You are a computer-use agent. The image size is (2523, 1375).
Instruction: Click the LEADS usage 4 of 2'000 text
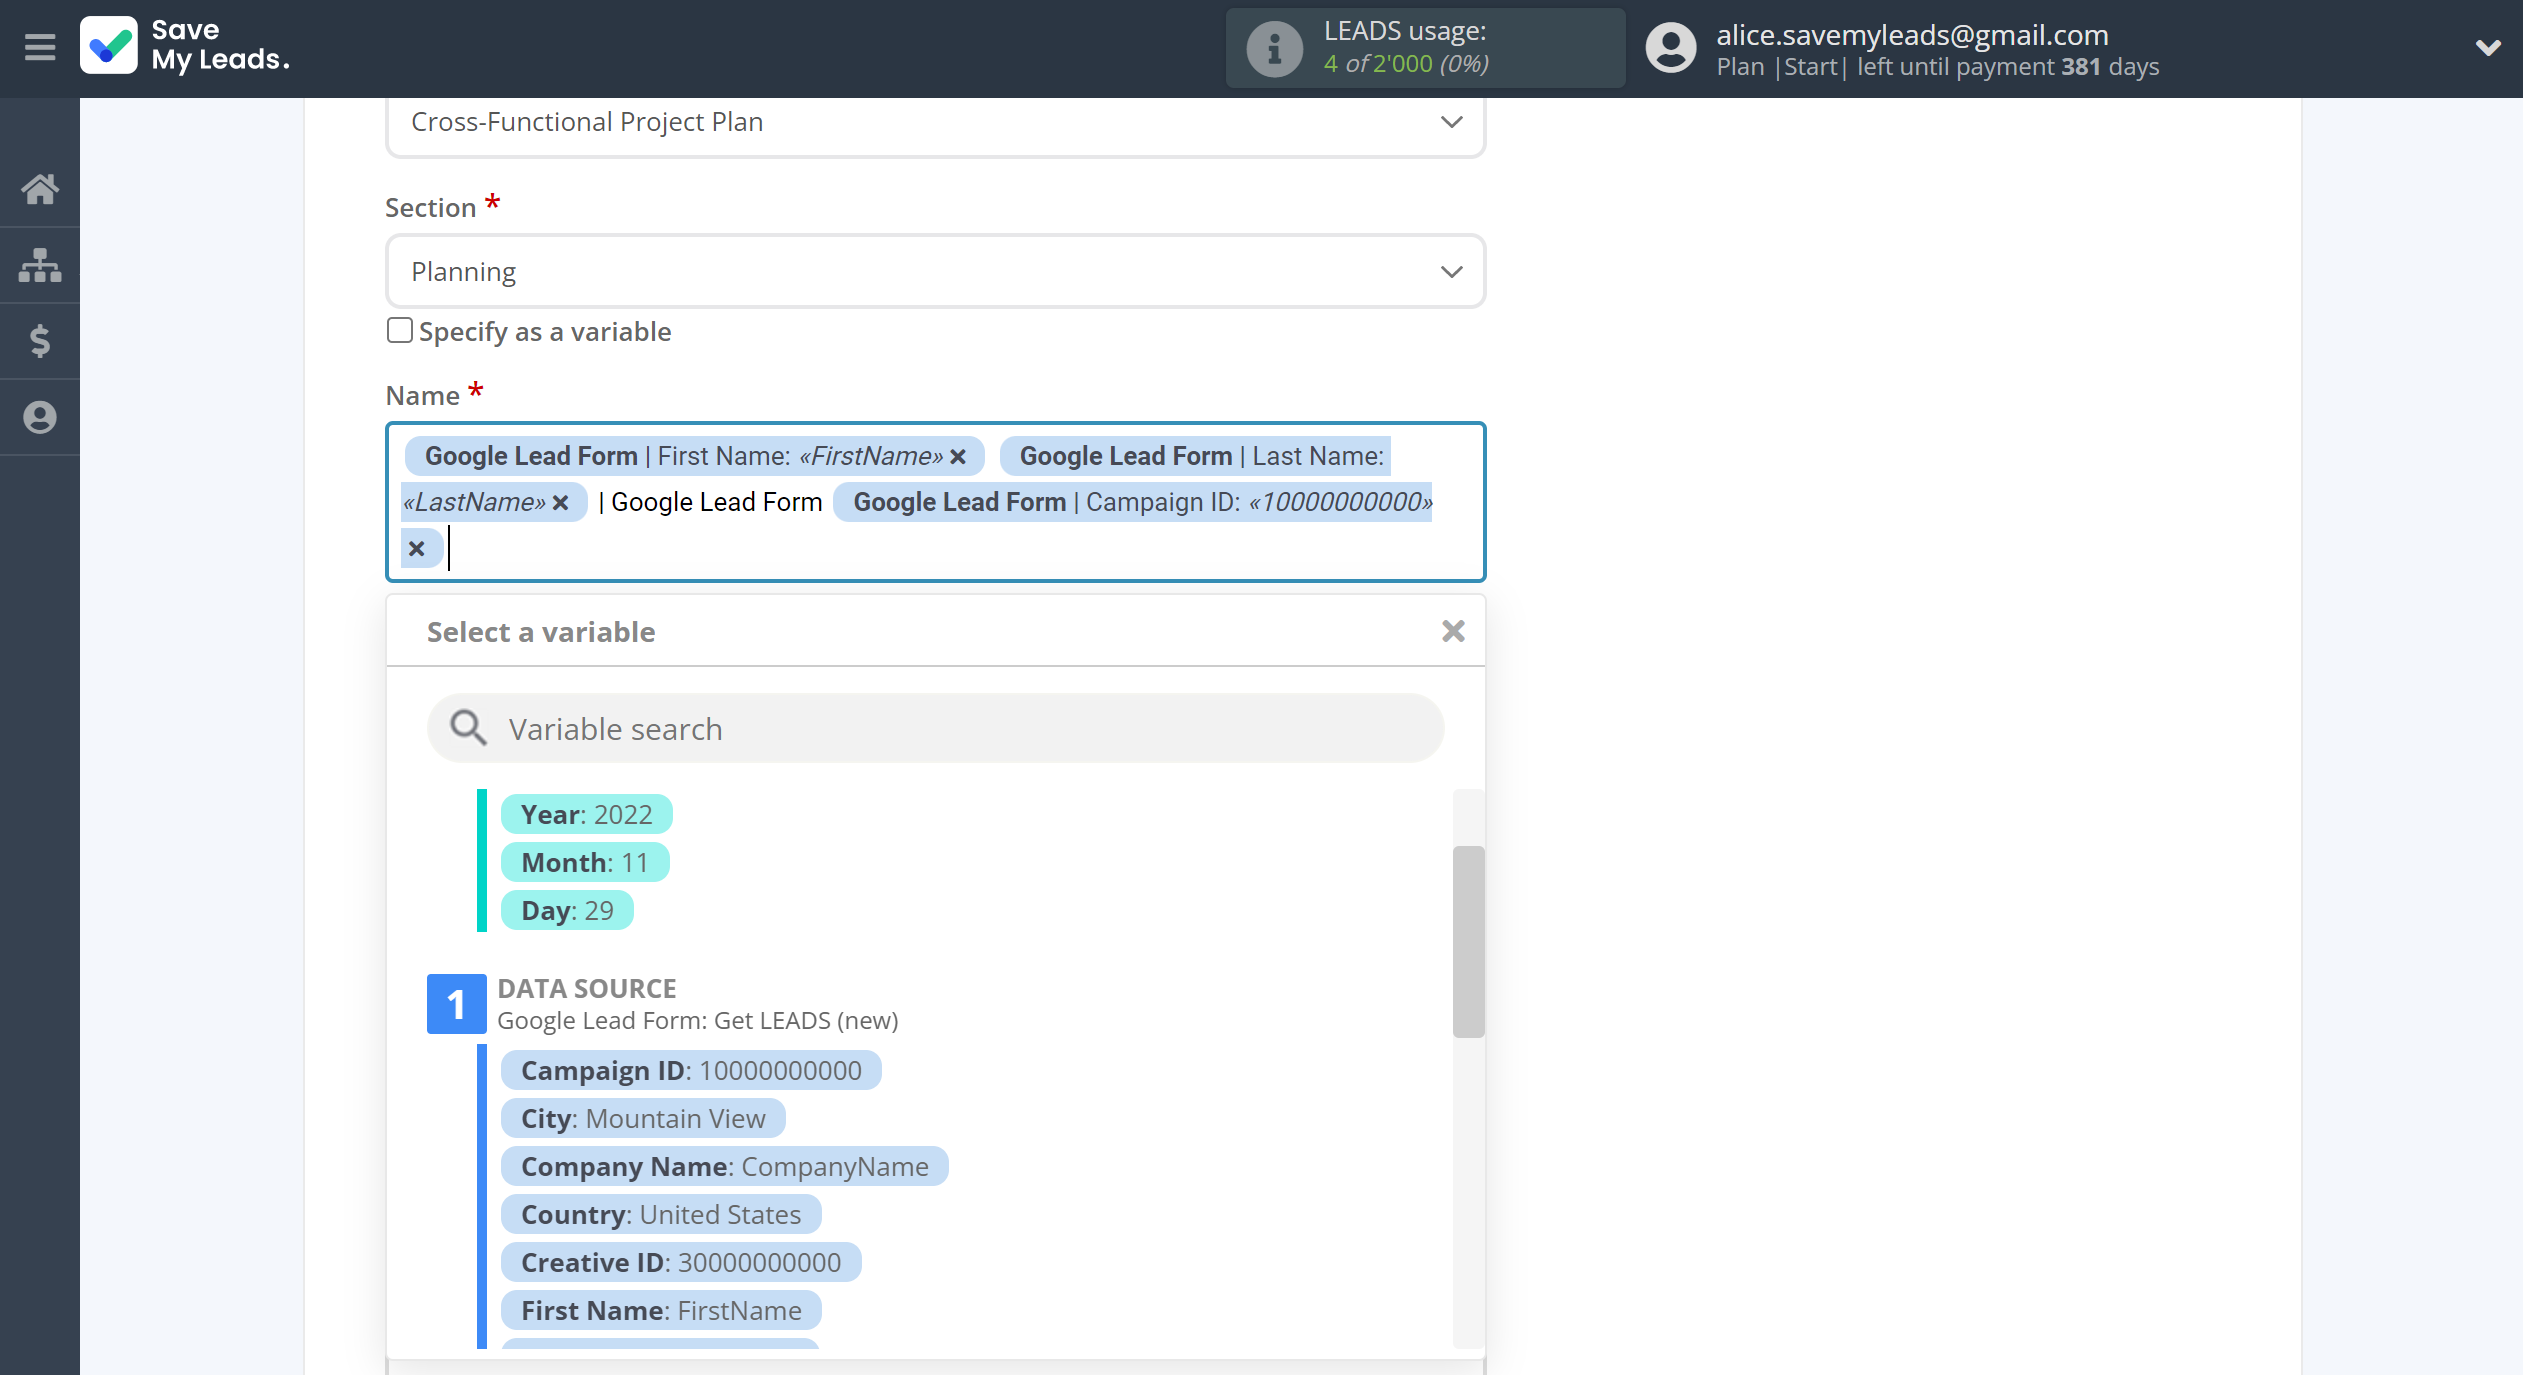pos(1407,64)
